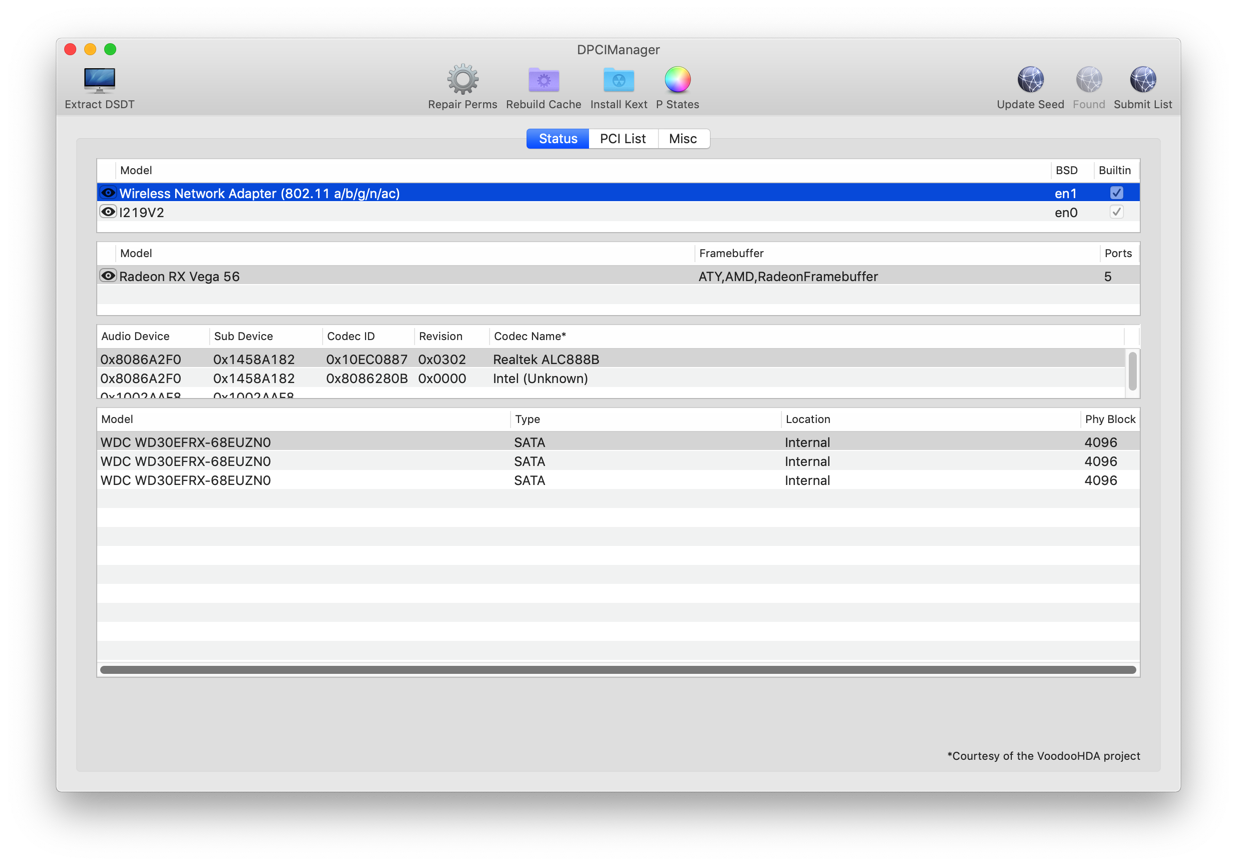Screen dimensions: 1237x866
Task: Select the 0x0302 revision cell
Action: click(442, 359)
